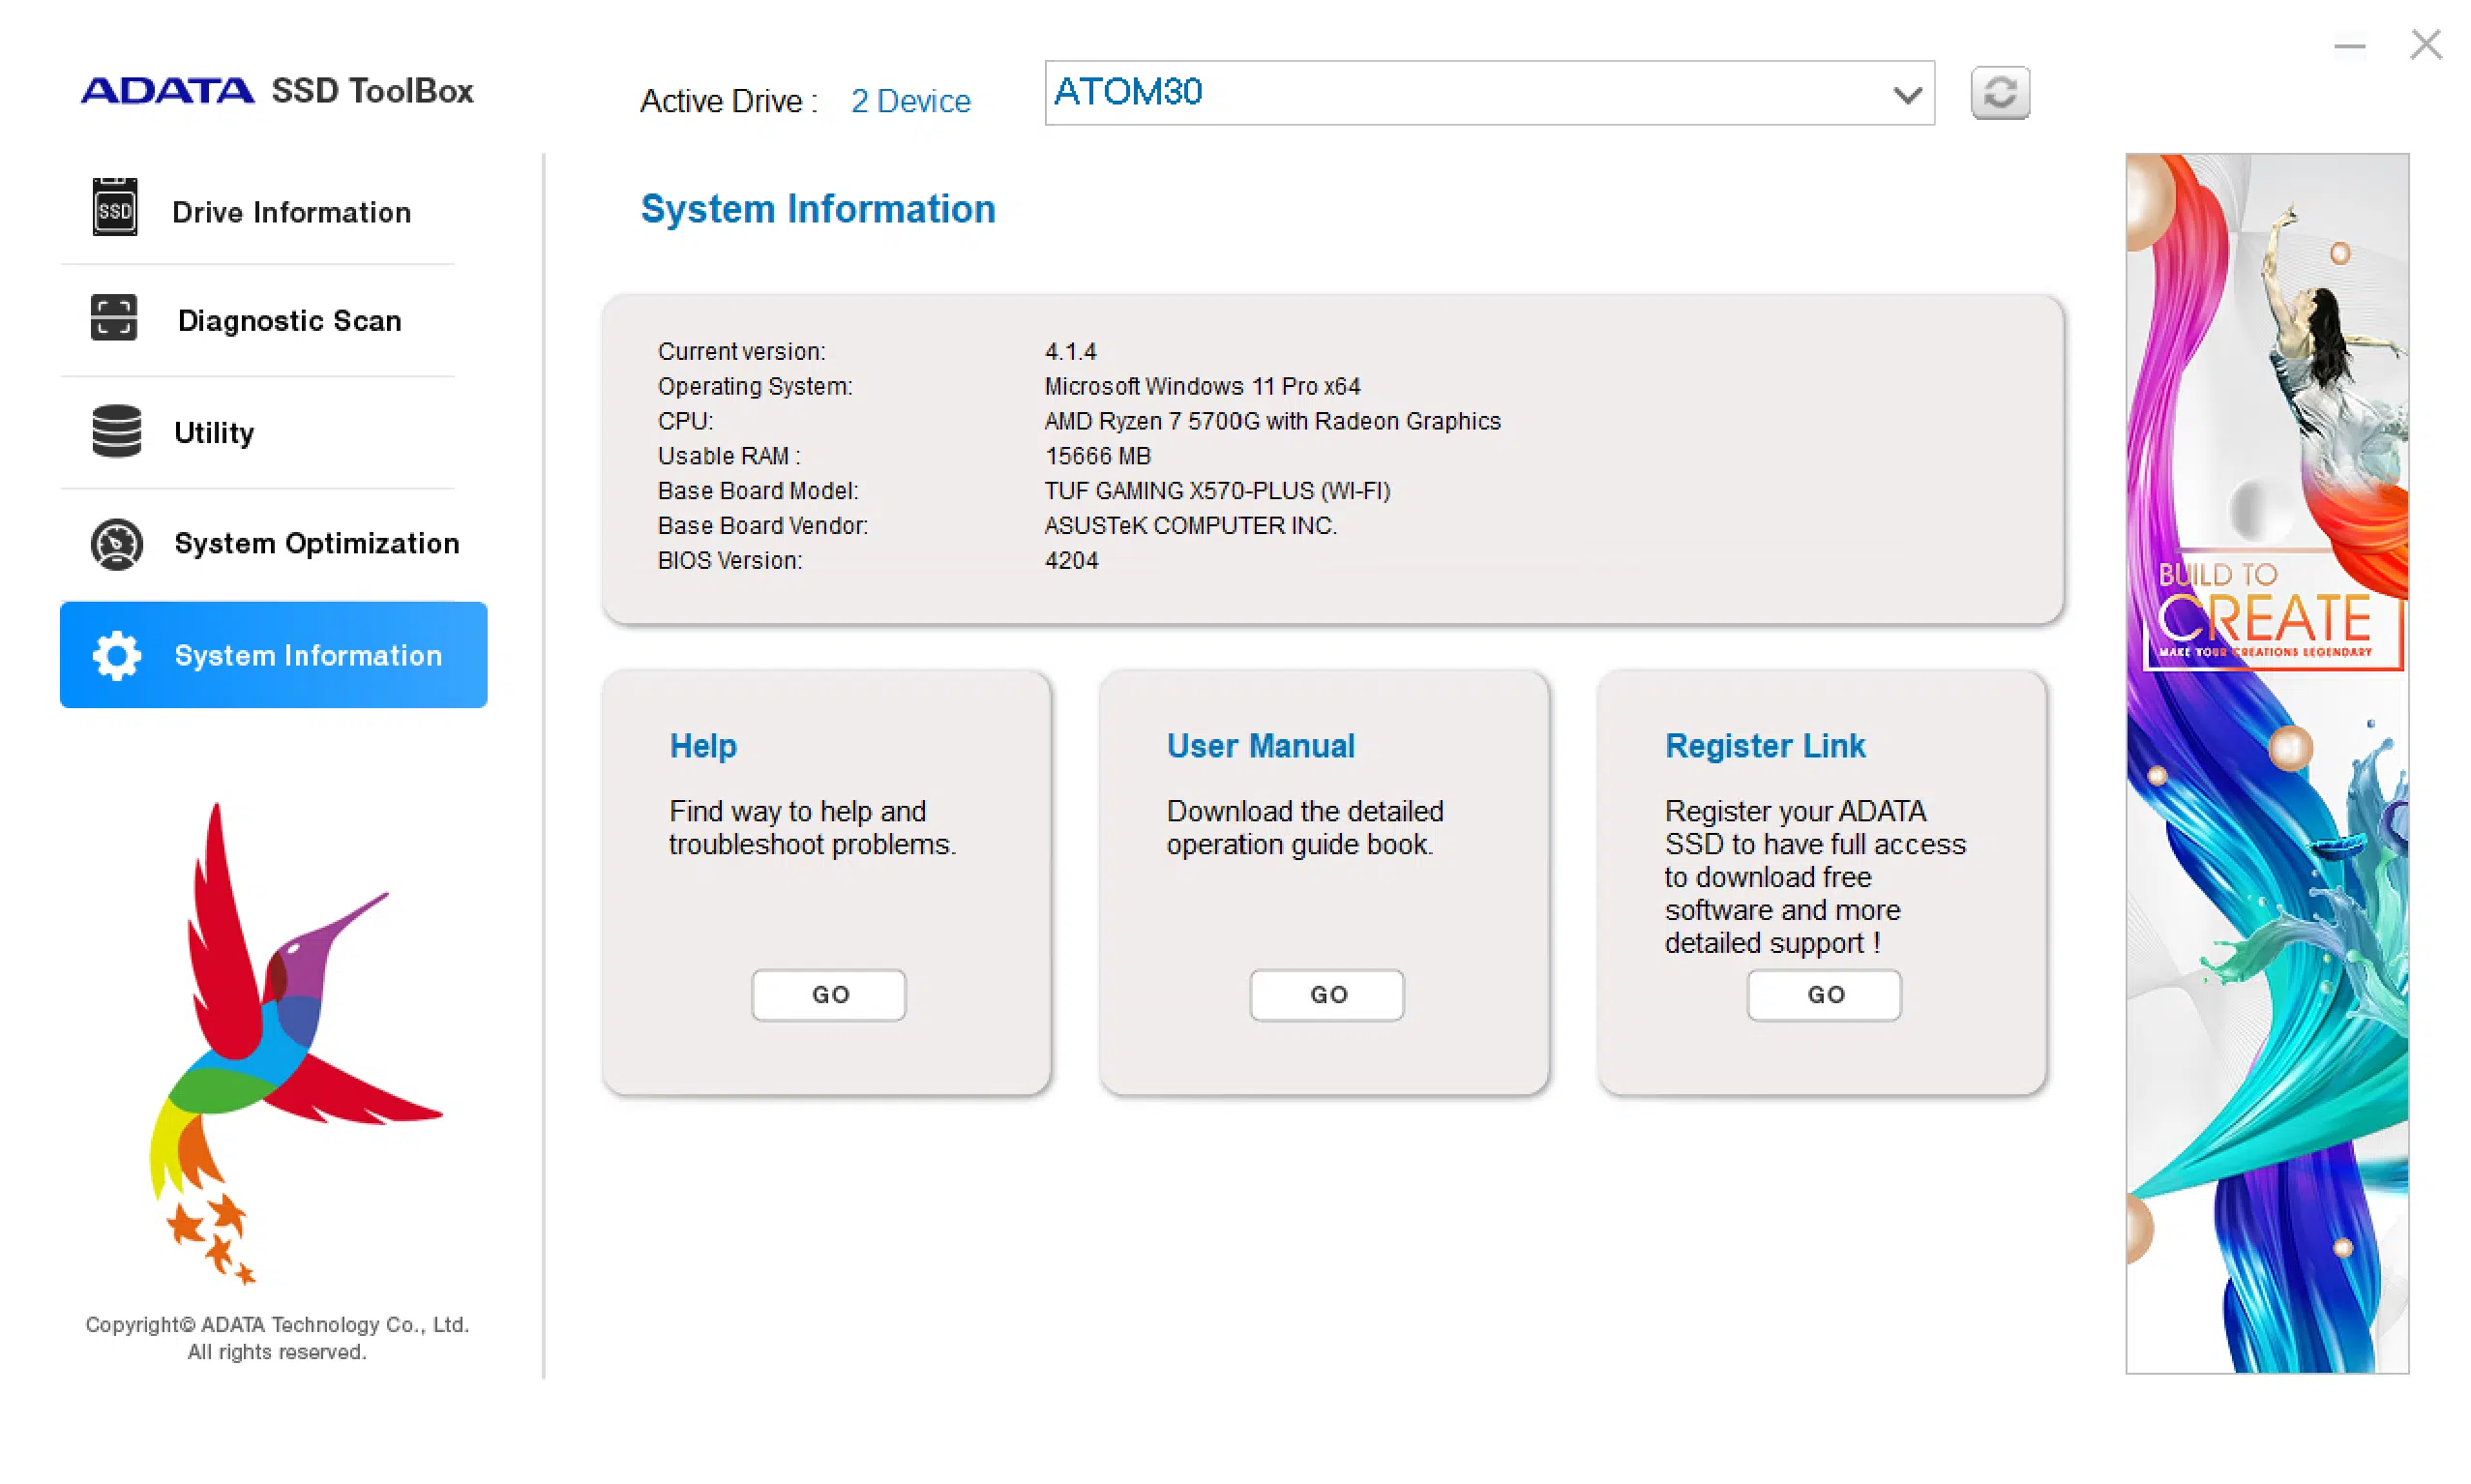The image size is (2471, 1484).
Task: Click the scan frame icon for Diagnostic Scan
Action: (114, 318)
